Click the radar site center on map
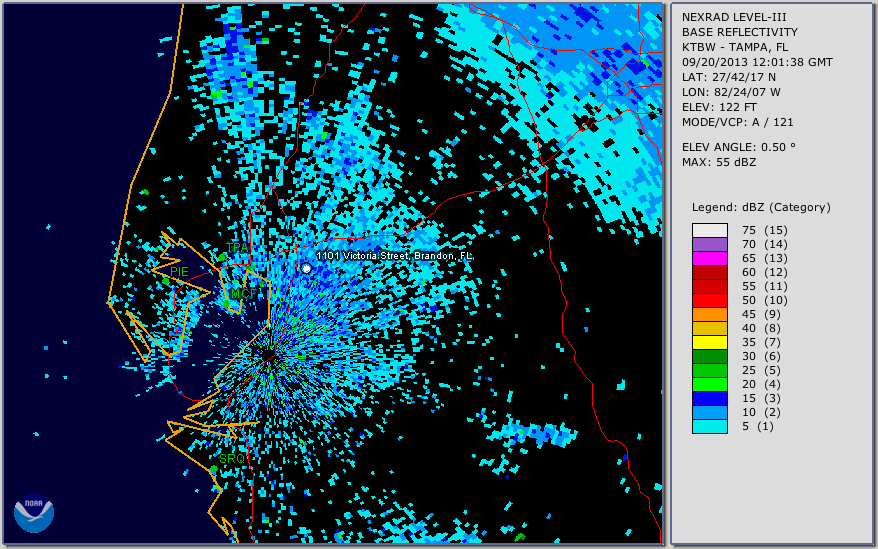Screen dimensions: 878x549 268,355
